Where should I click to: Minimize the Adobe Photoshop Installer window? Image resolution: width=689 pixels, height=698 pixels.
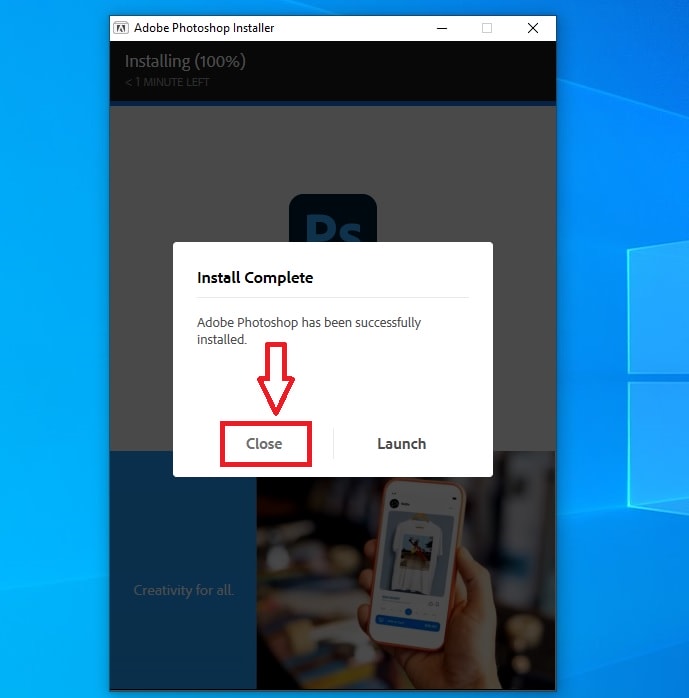442,28
